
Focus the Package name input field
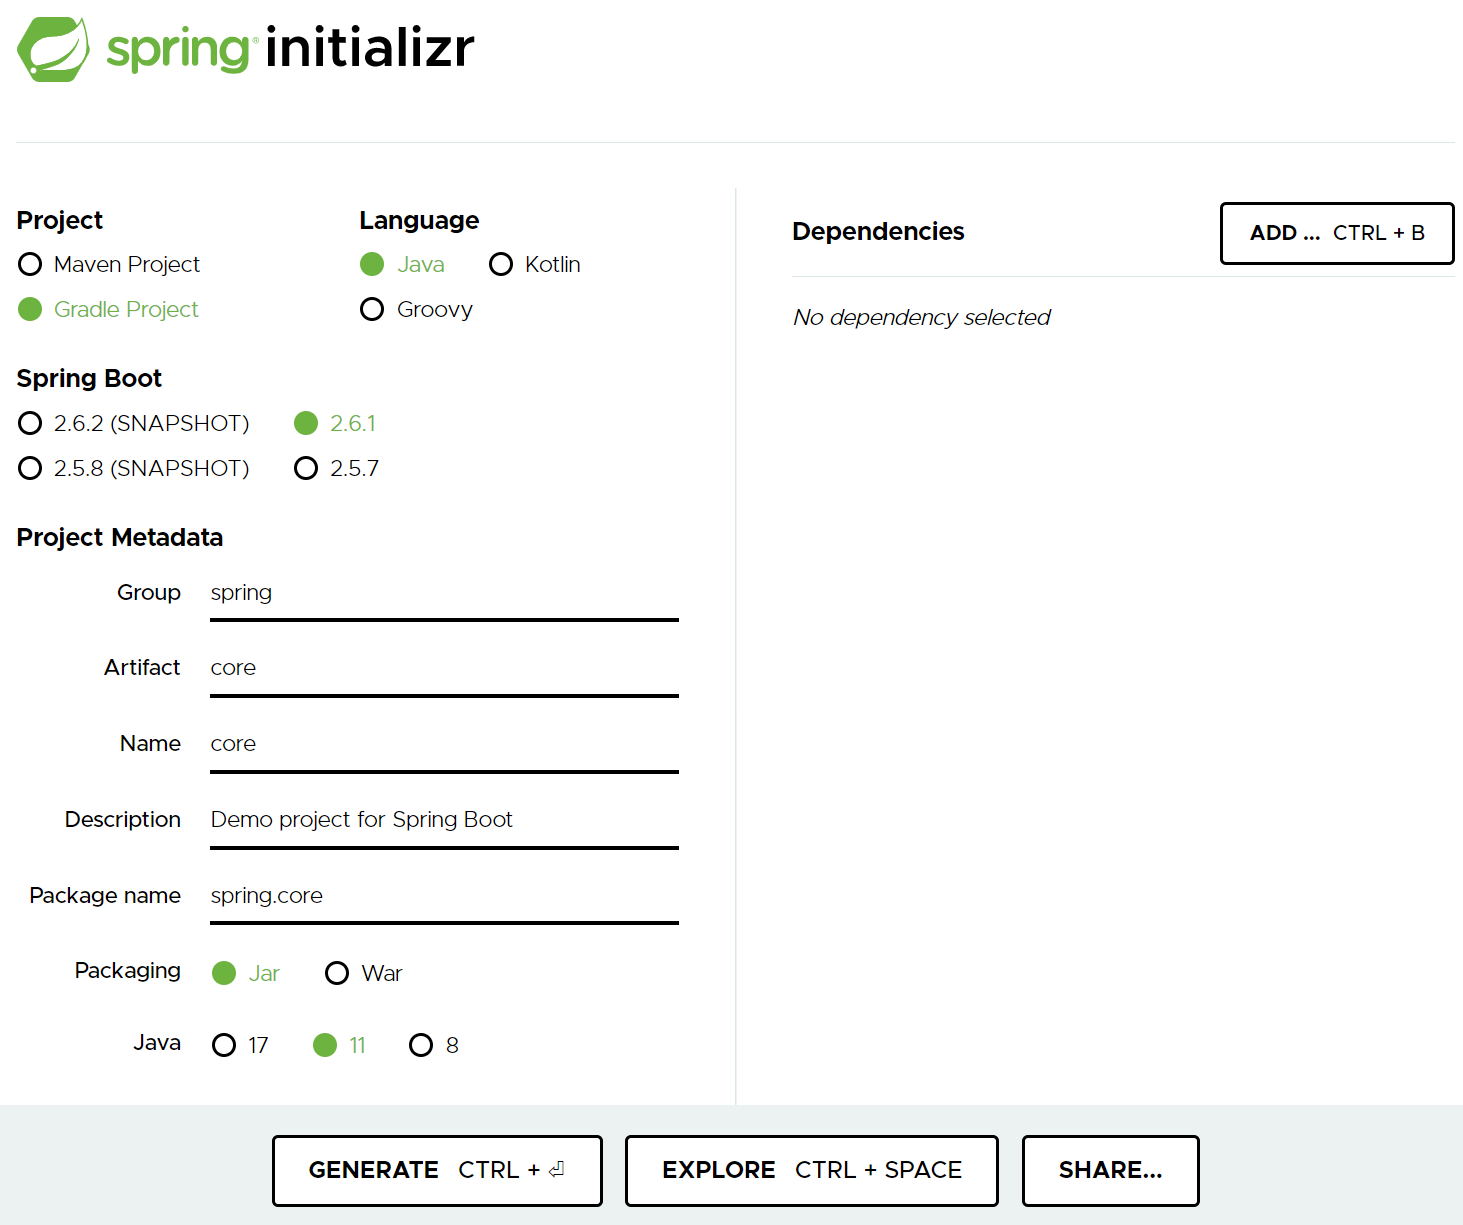444,897
